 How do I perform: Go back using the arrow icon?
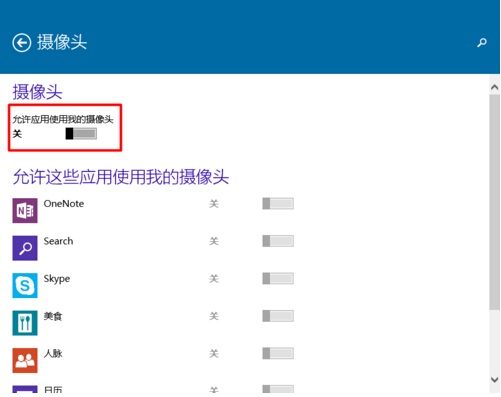pyautogui.click(x=22, y=43)
